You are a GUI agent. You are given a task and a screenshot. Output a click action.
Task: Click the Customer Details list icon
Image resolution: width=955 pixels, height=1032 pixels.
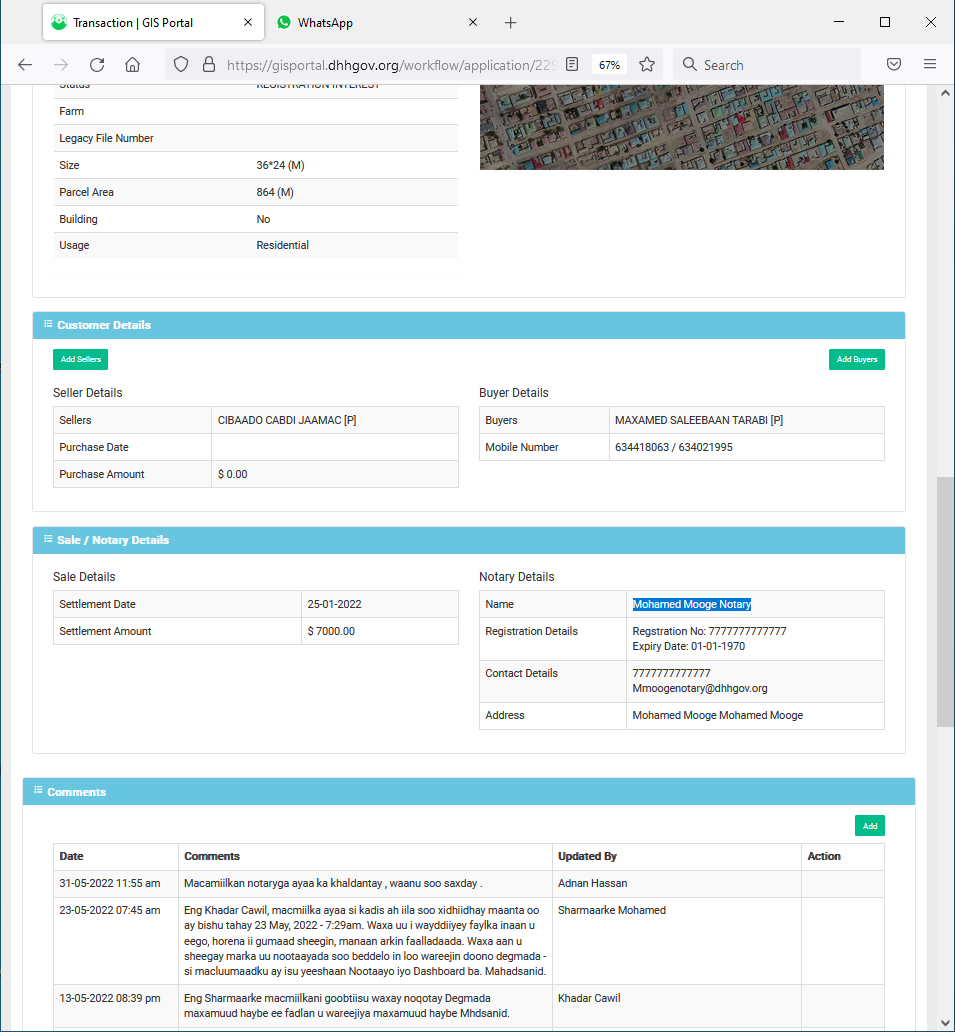click(48, 324)
